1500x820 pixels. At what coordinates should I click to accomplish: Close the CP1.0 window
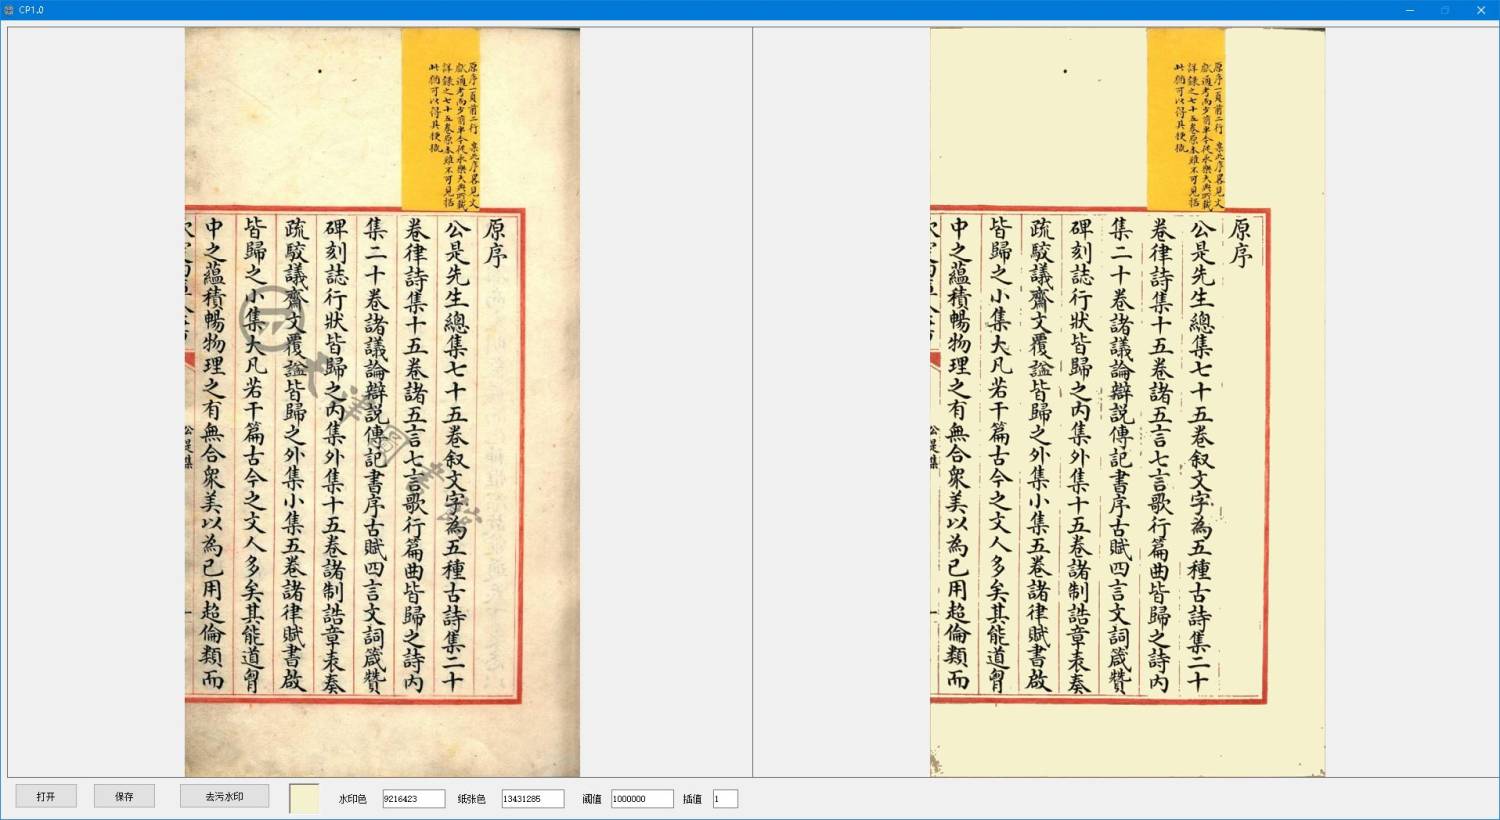click(1481, 10)
